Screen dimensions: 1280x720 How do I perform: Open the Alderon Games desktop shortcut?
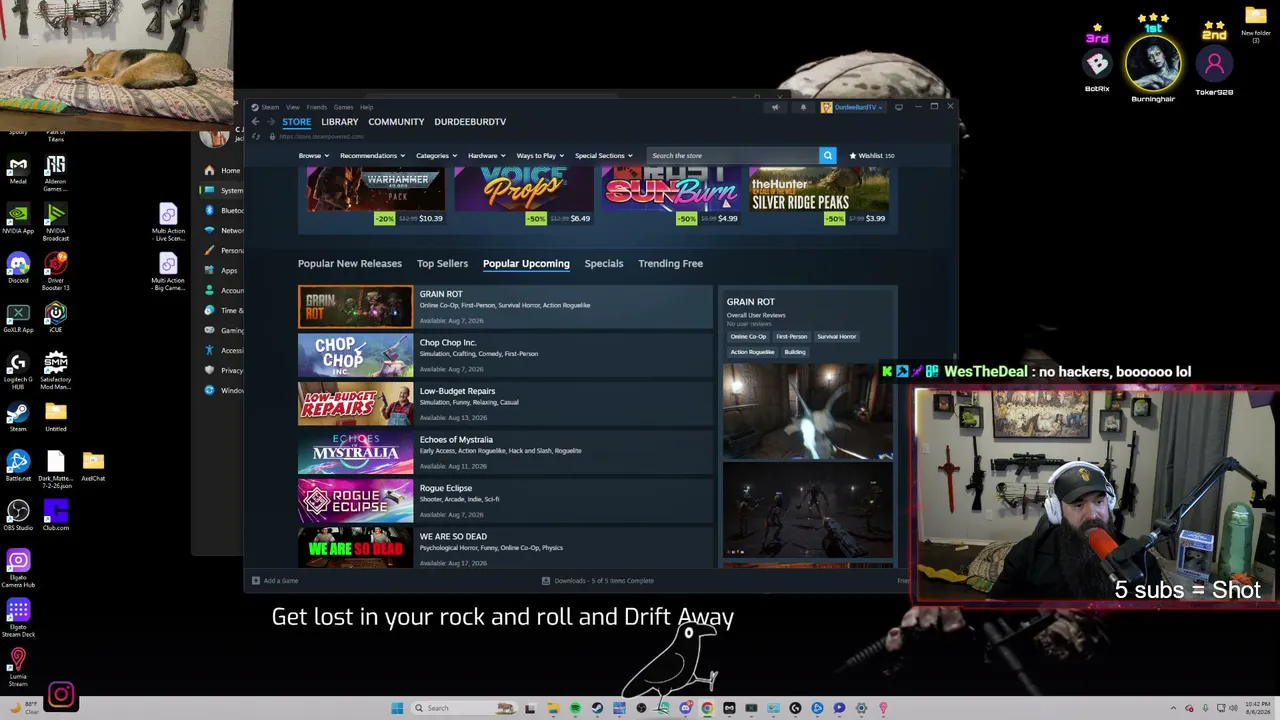pos(55,173)
